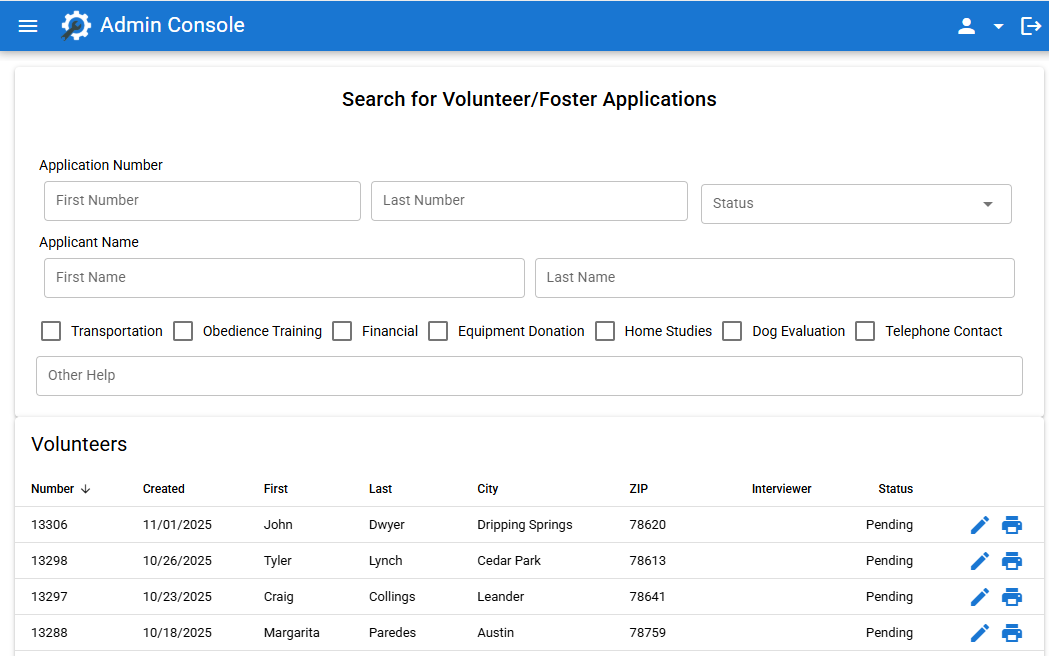
Task: Click the Created column header
Action: [x=163, y=489]
